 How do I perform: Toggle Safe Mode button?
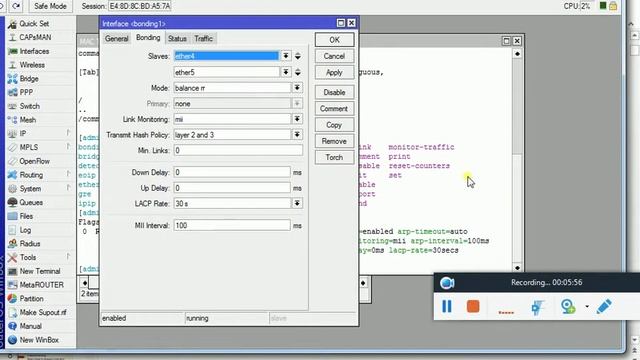[50, 6]
